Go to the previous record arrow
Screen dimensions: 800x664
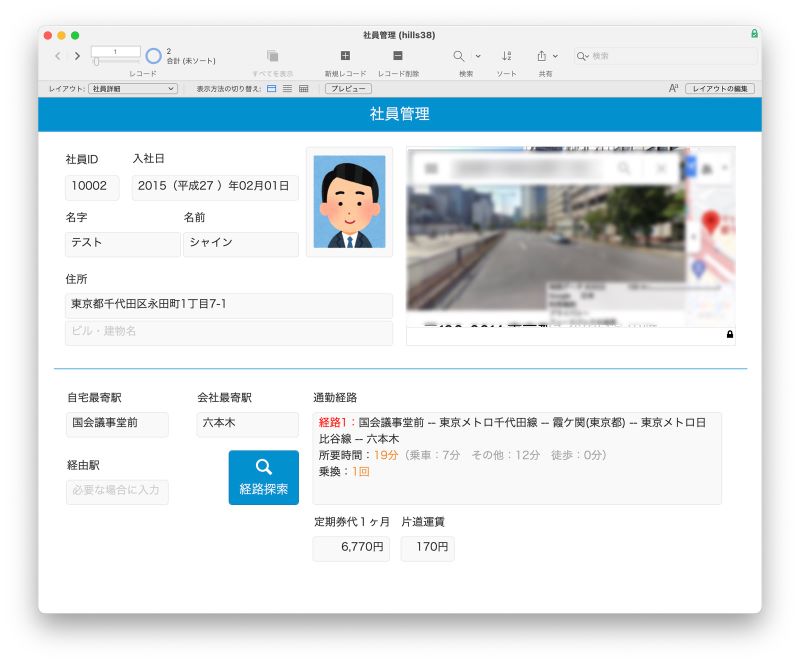coord(58,56)
